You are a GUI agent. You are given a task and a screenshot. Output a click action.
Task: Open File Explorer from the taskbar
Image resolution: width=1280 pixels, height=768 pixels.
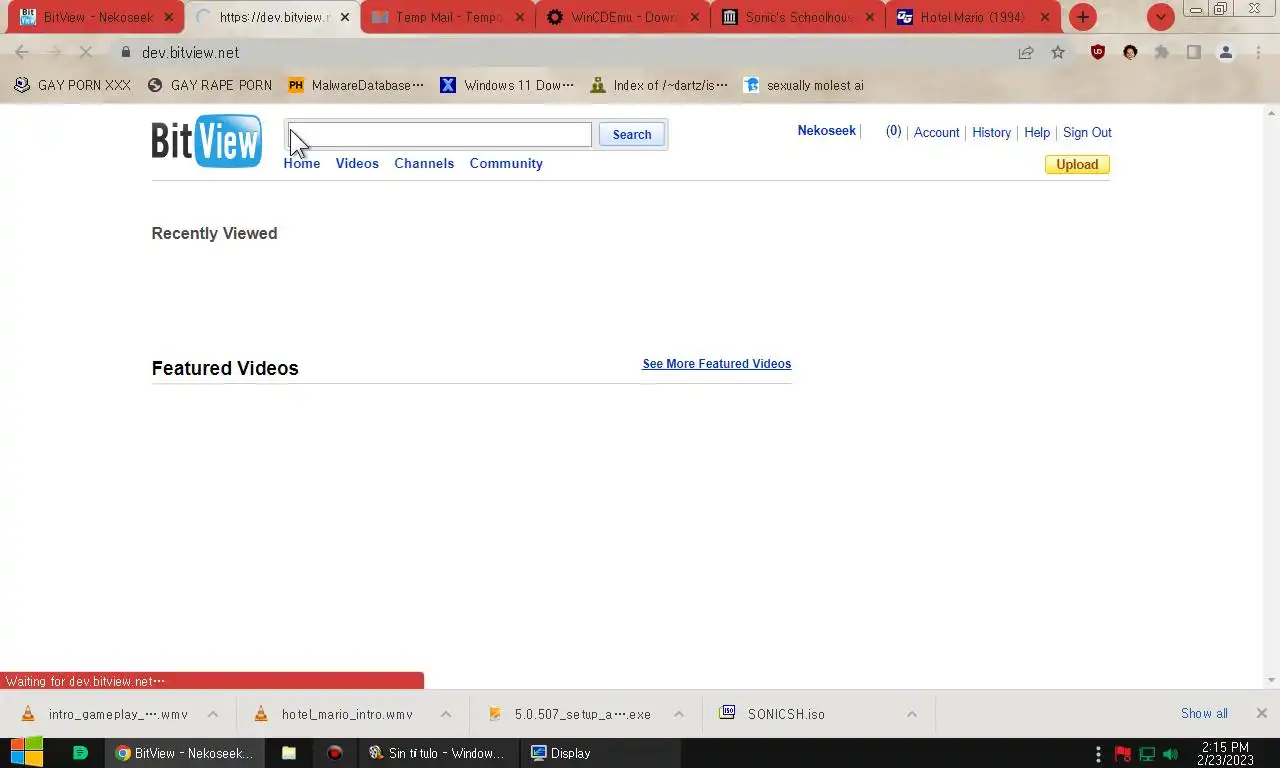coord(289,753)
